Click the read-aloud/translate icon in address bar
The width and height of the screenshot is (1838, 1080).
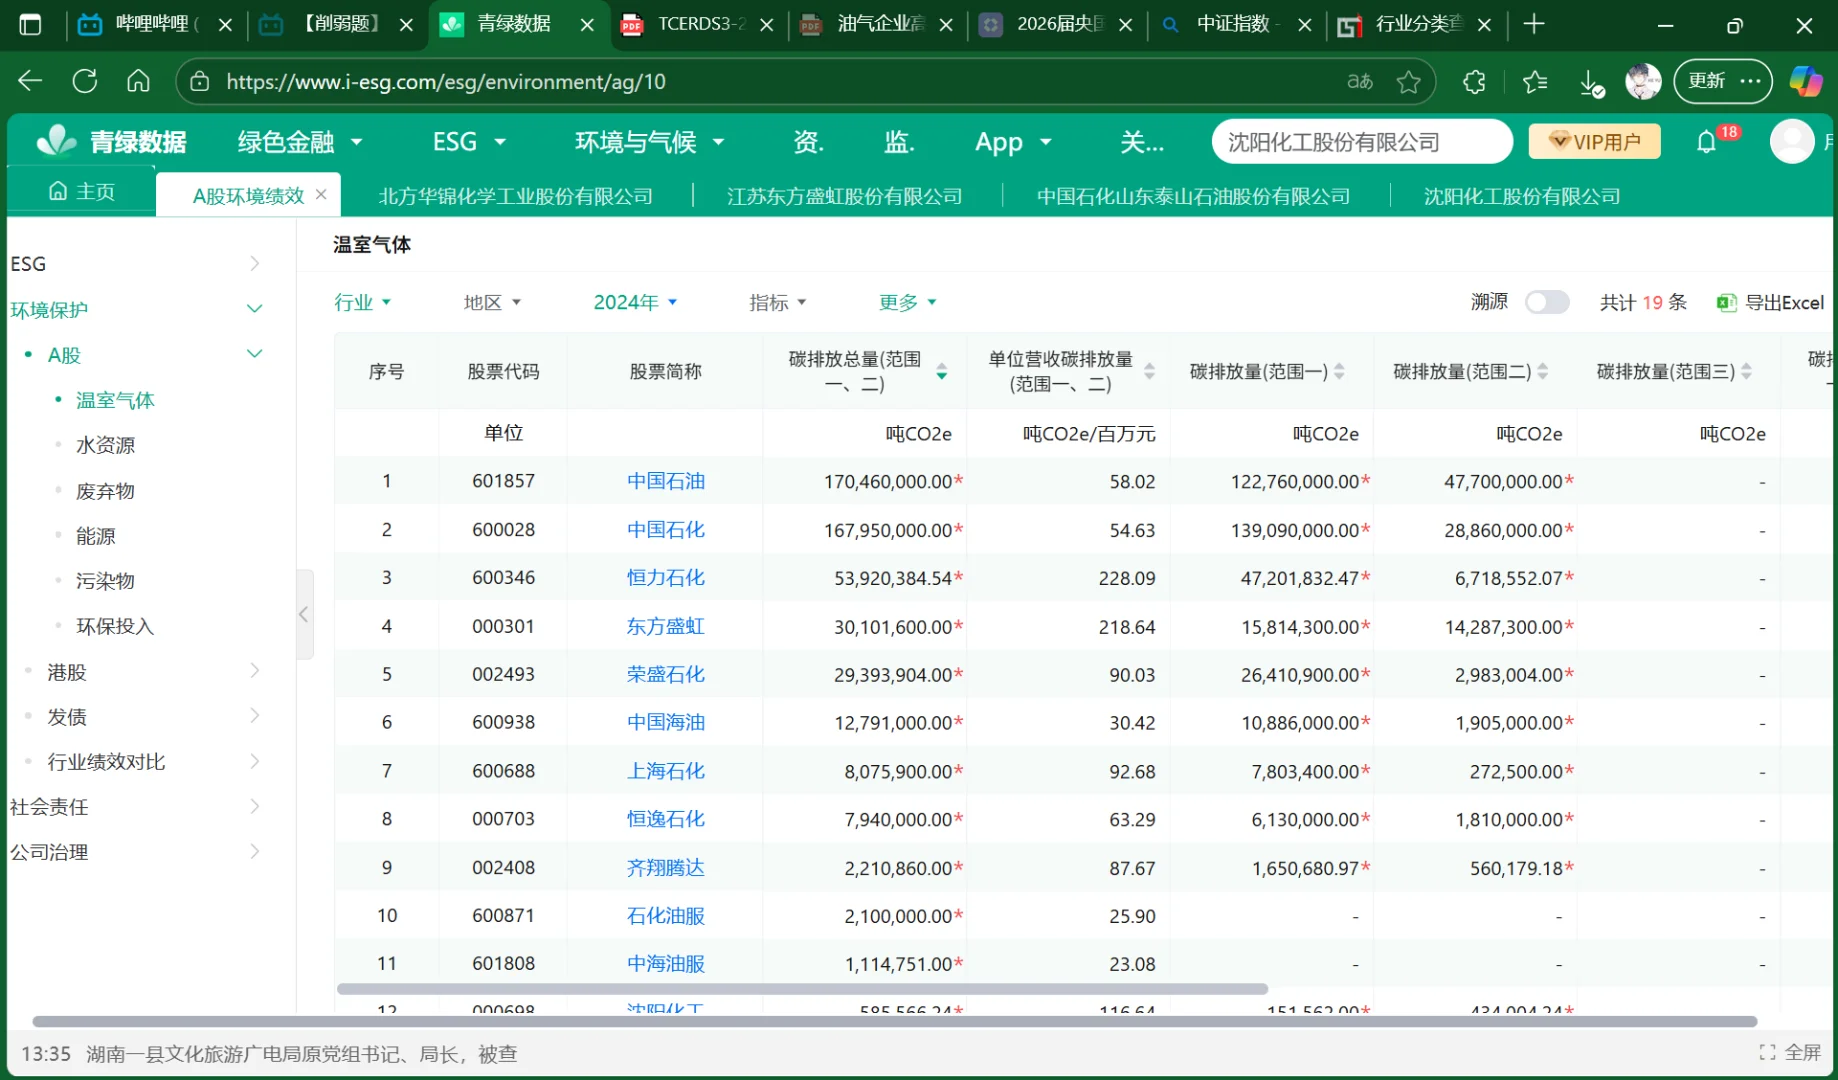coord(1360,82)
